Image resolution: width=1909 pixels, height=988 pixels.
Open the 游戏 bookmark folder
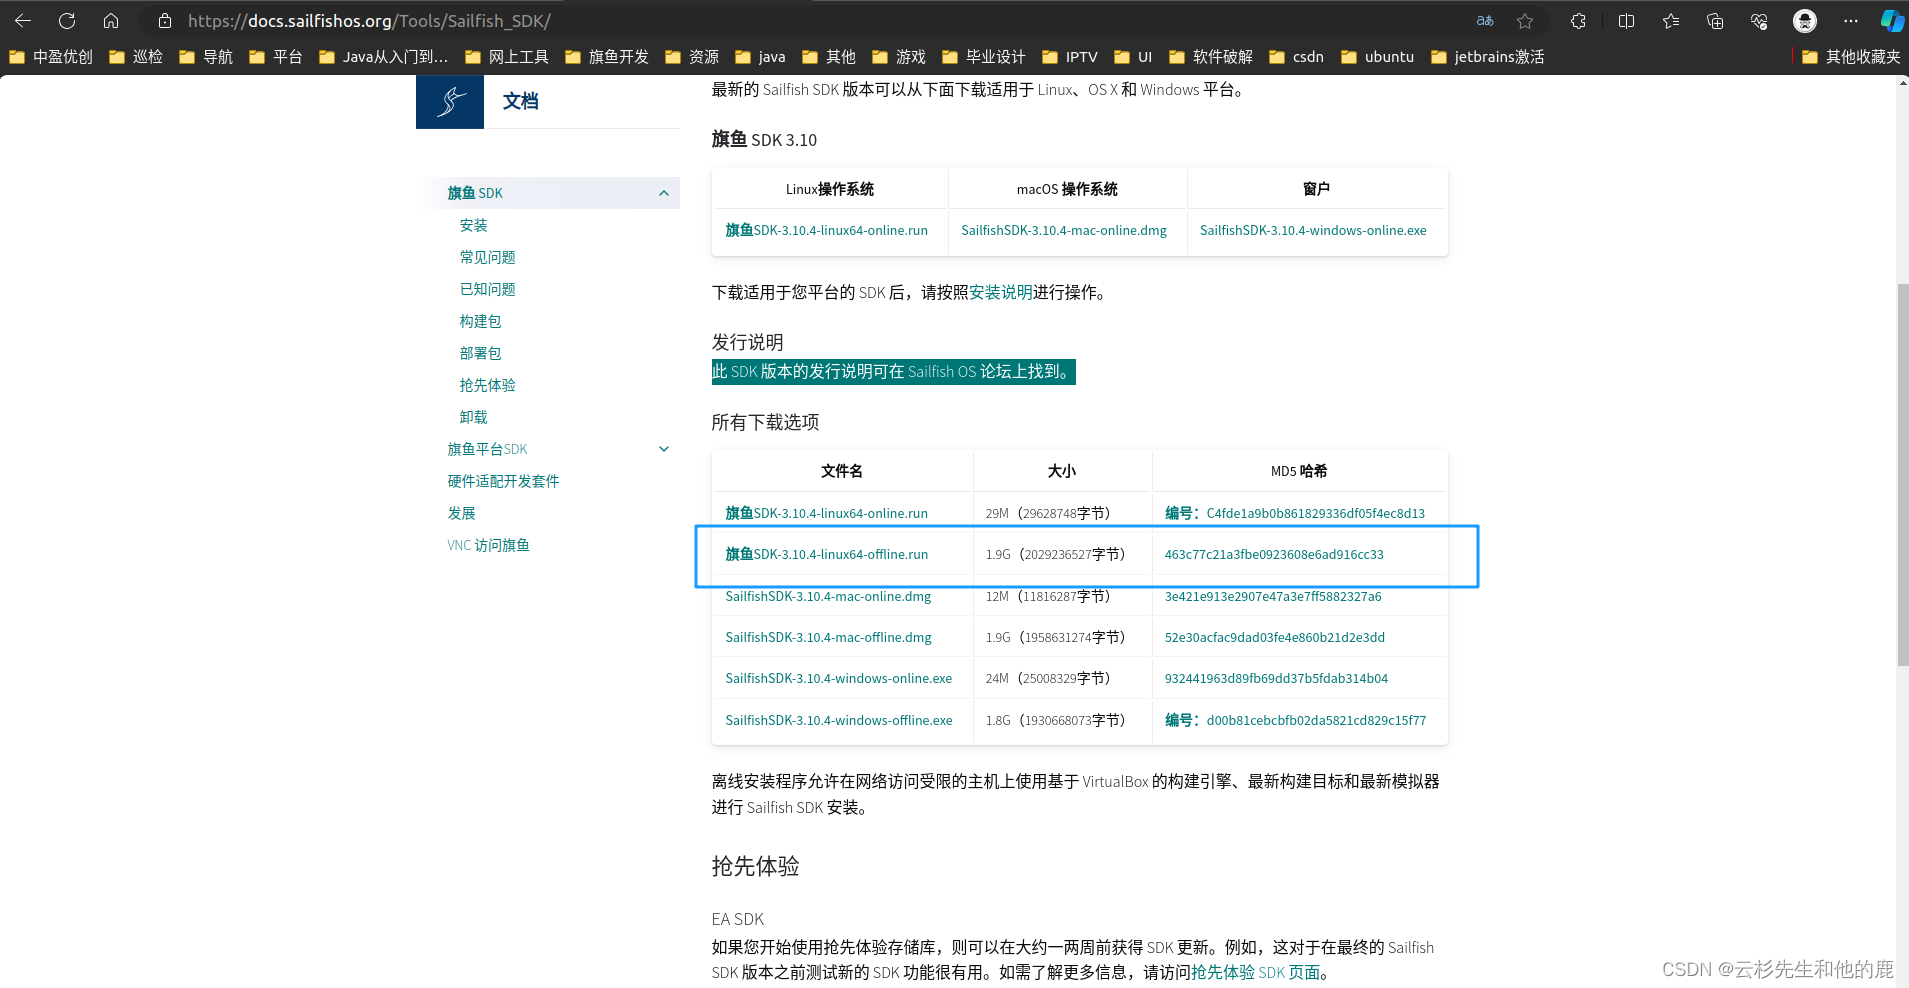(x=899, y=57)
